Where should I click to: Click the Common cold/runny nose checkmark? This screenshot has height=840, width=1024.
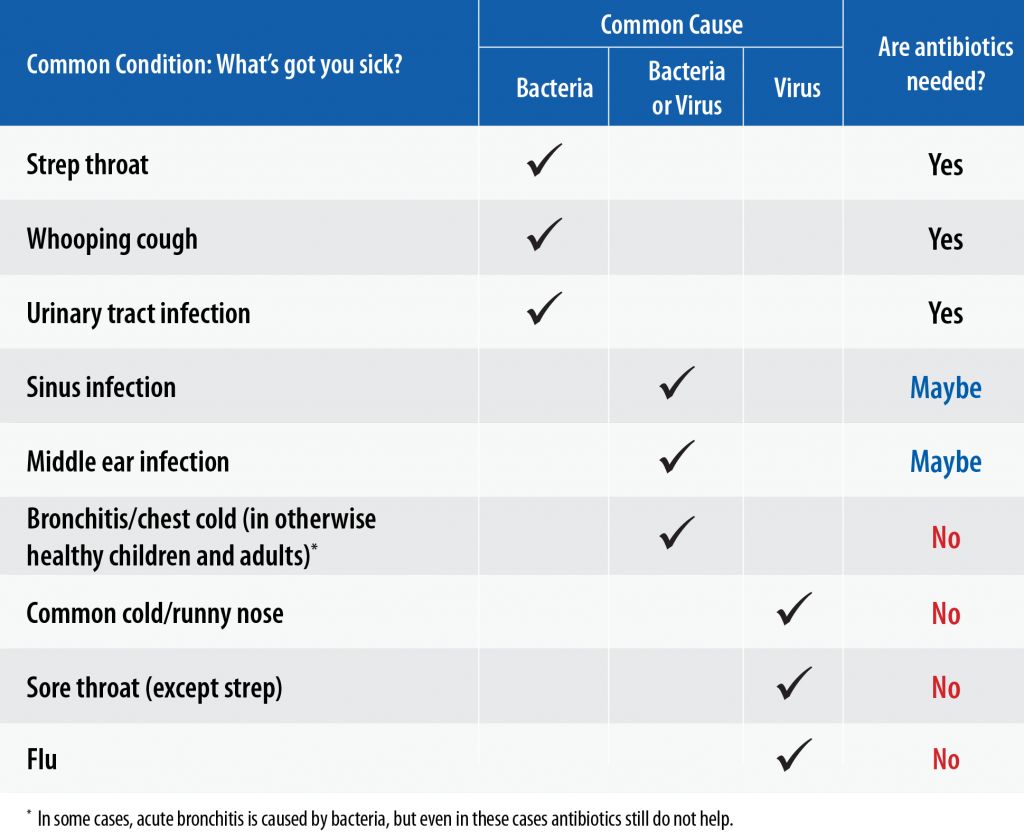pyautogui.click(x=794, y=609)
